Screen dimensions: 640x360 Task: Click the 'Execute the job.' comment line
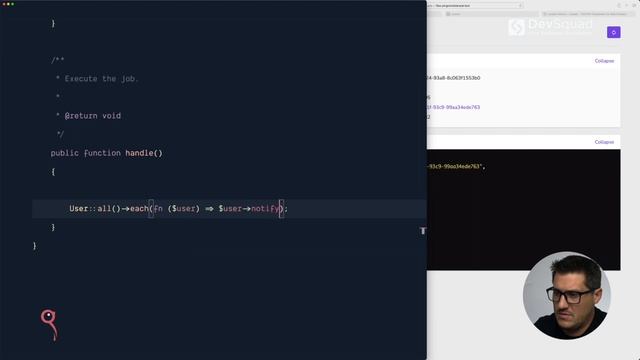click(101, 79)
